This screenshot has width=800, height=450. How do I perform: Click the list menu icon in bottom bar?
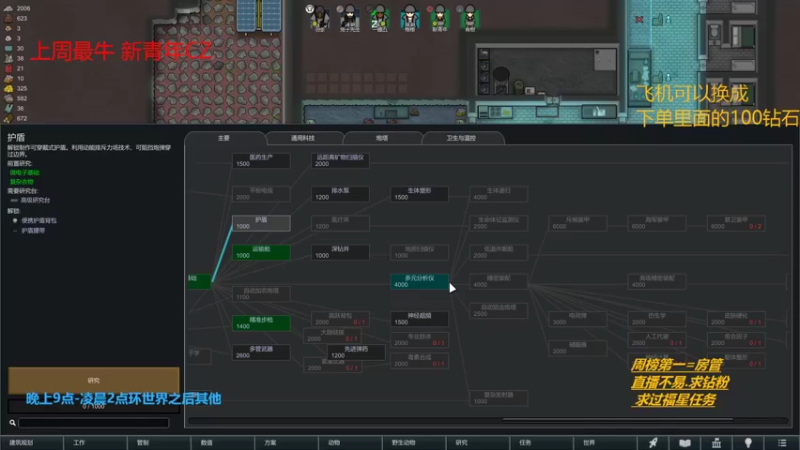(x=782, y=443)
